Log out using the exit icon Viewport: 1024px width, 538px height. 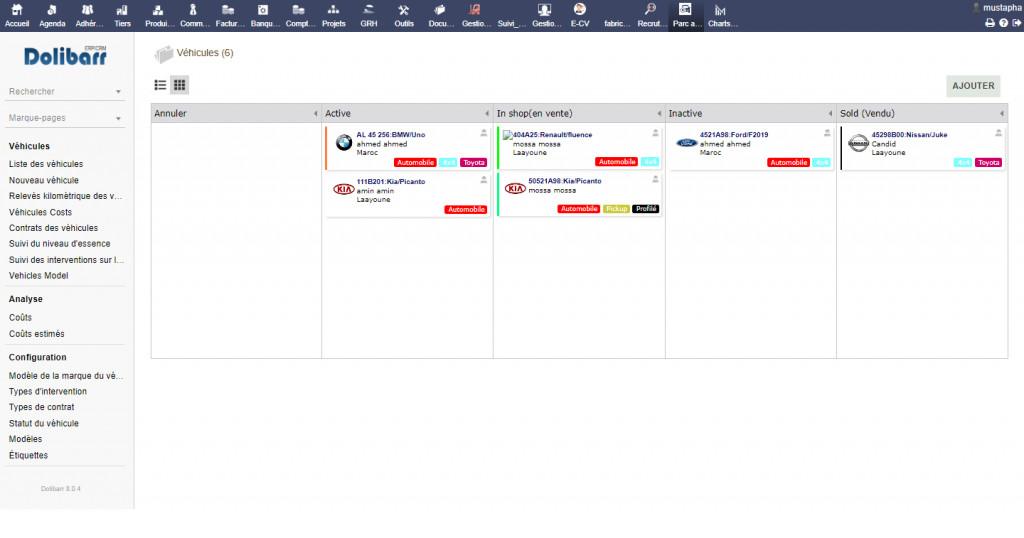1017,23
